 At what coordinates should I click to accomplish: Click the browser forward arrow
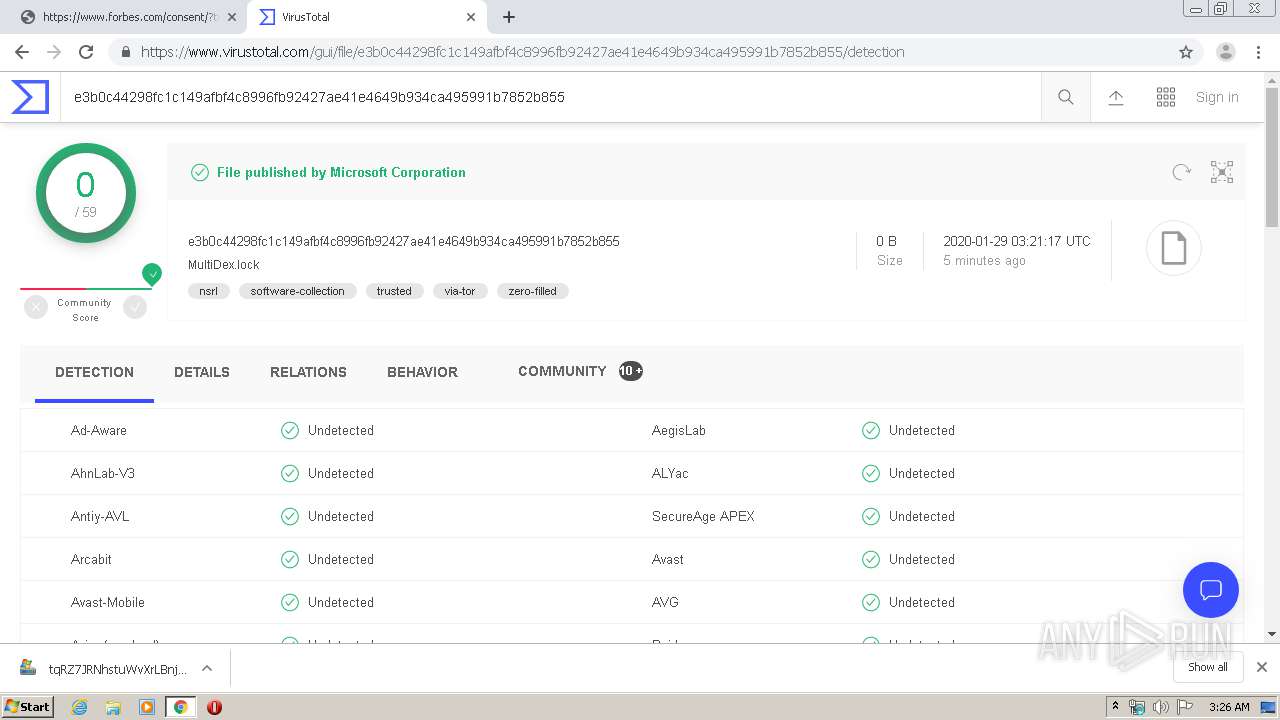[x=54, y=52]
